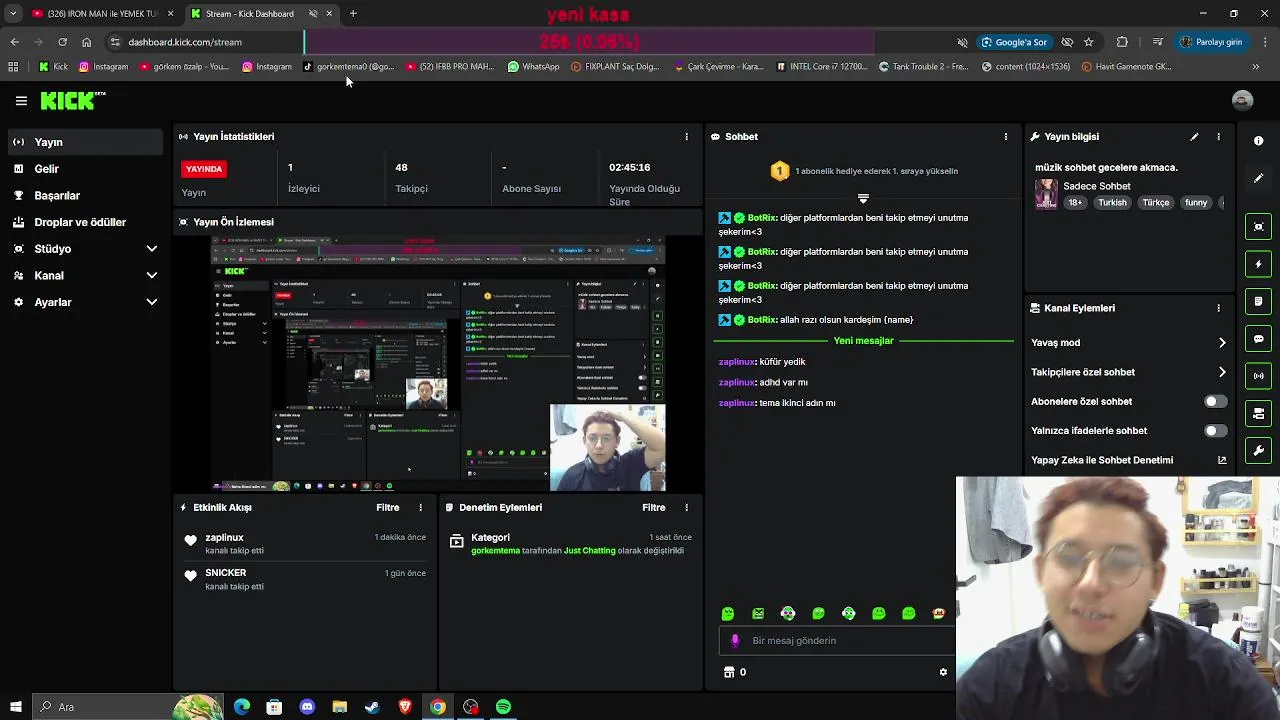Open Spotify from the taskbar
Screen dimensions: 1280x720
point(503,707)
